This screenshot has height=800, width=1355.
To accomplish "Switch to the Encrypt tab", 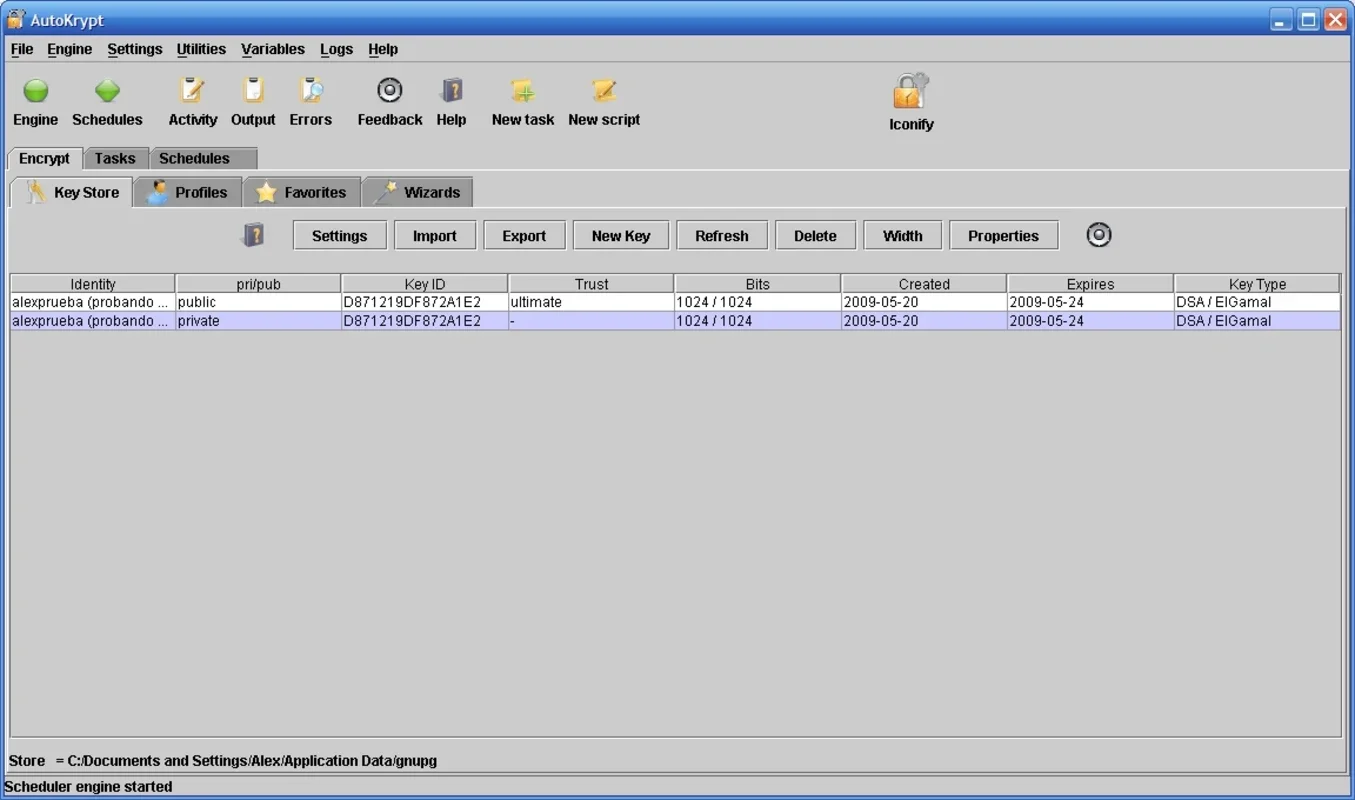I will (x=45, y=158).
